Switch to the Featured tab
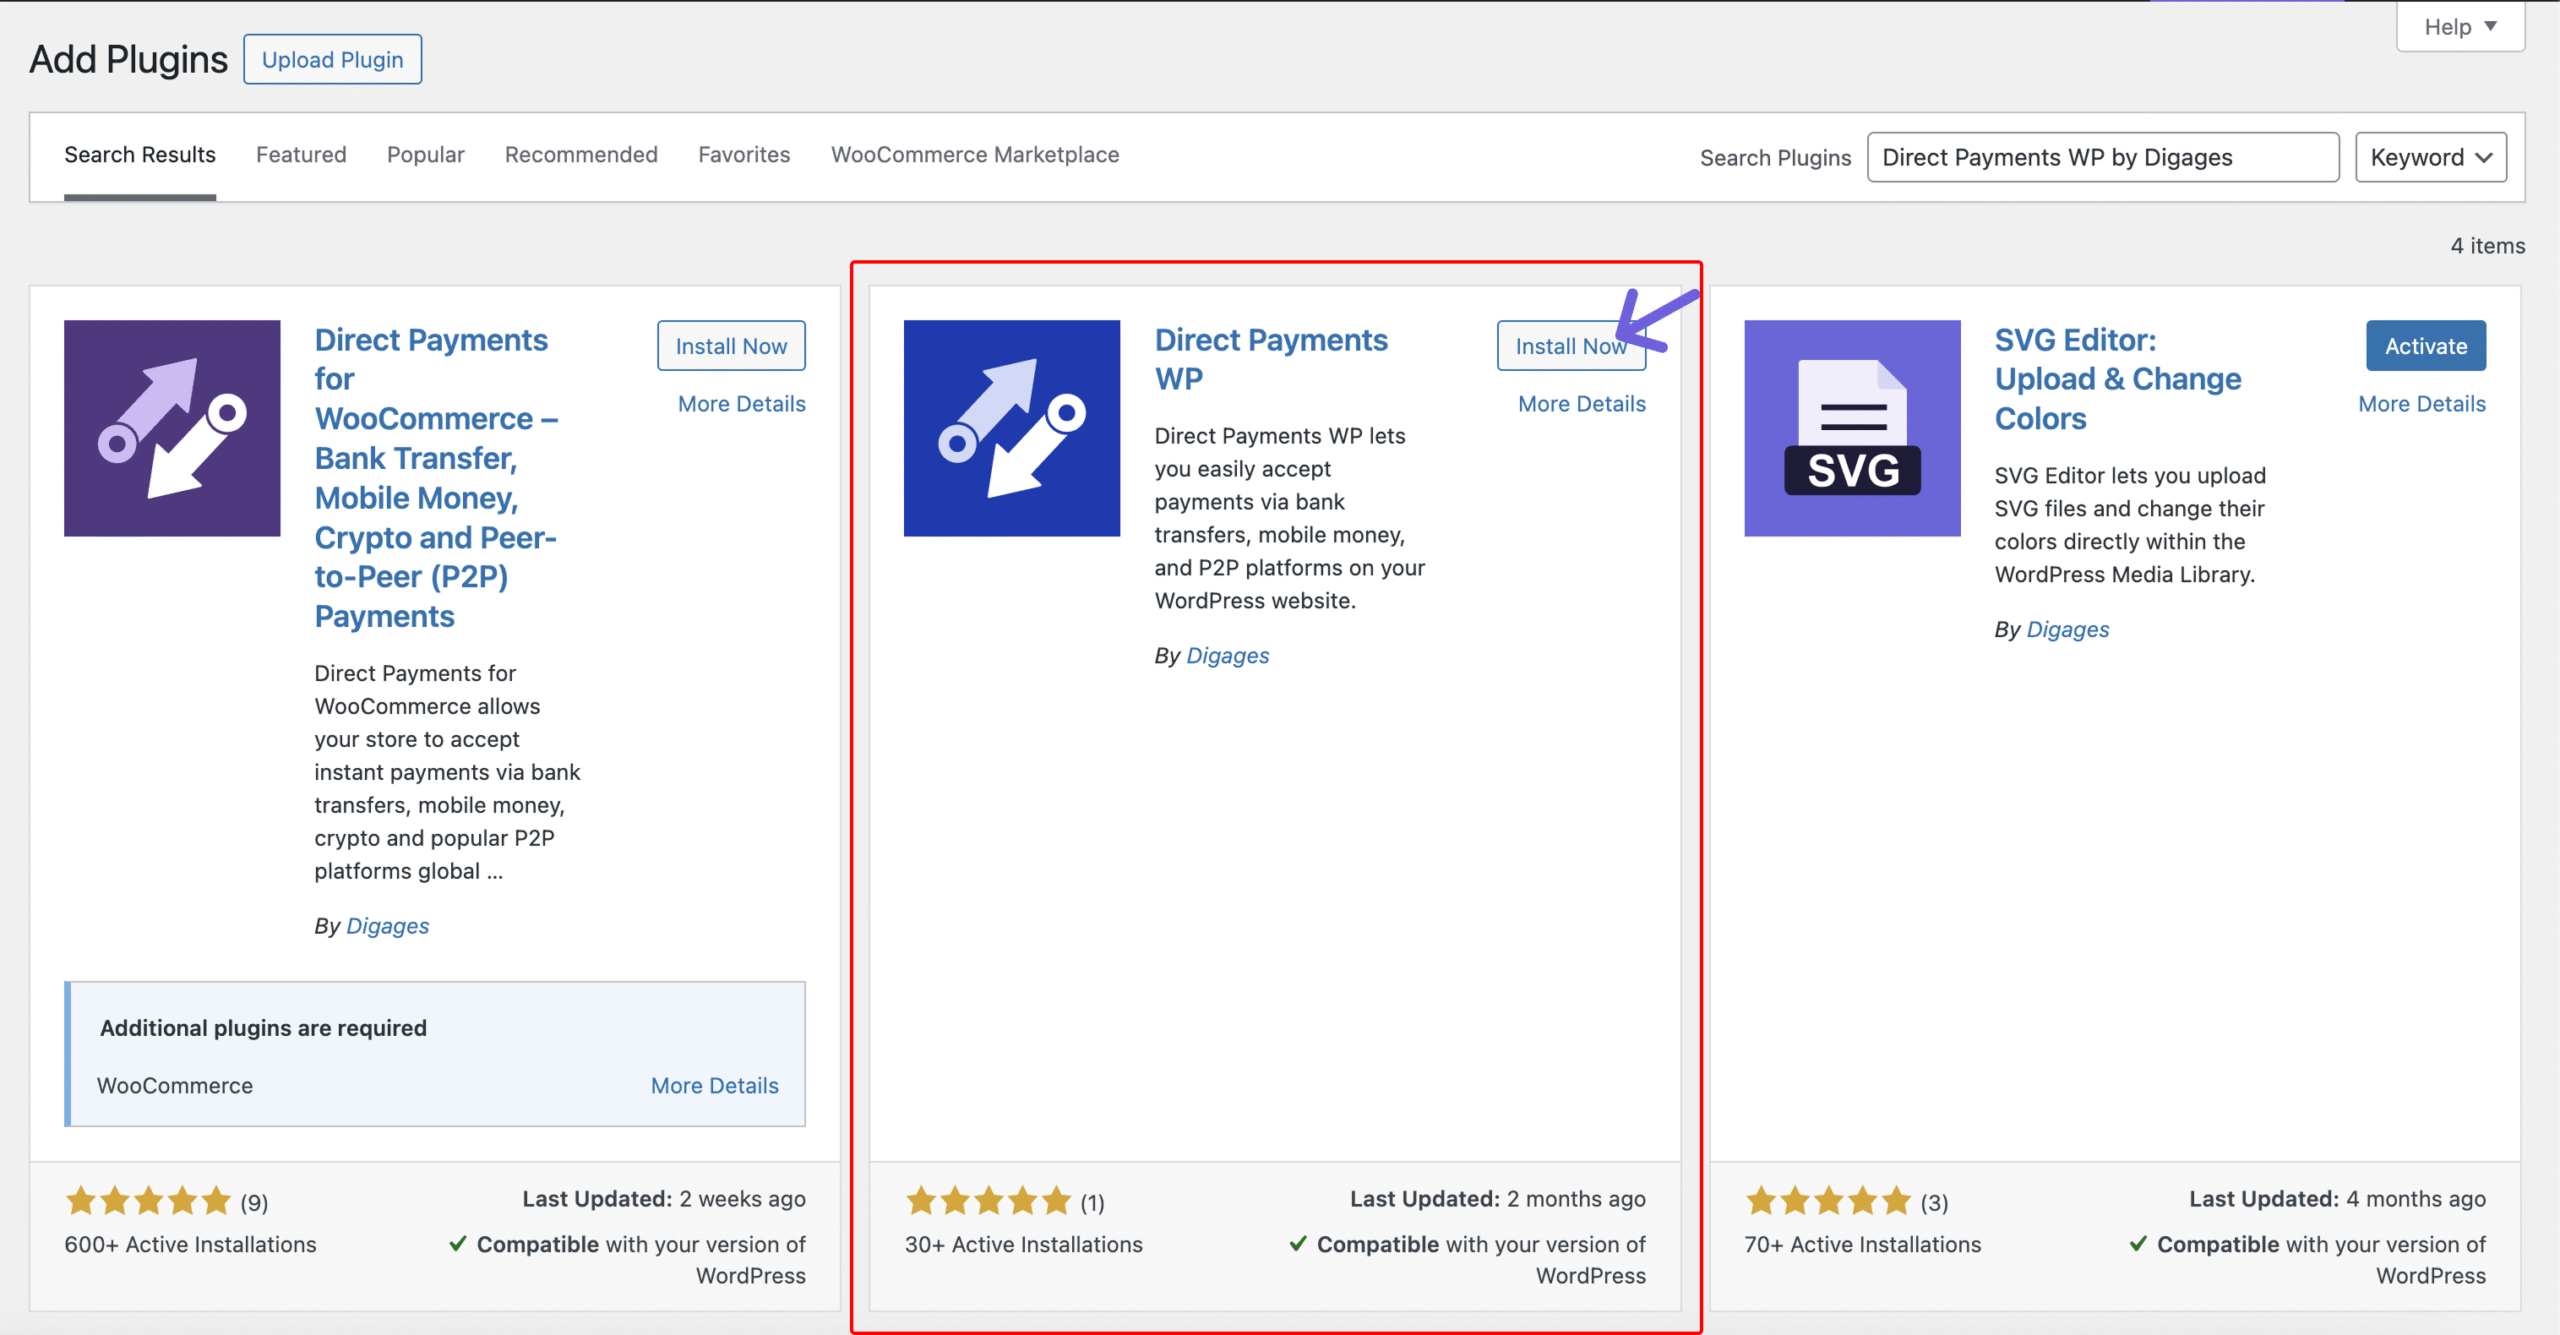2560x1335 pixels. 301,155
